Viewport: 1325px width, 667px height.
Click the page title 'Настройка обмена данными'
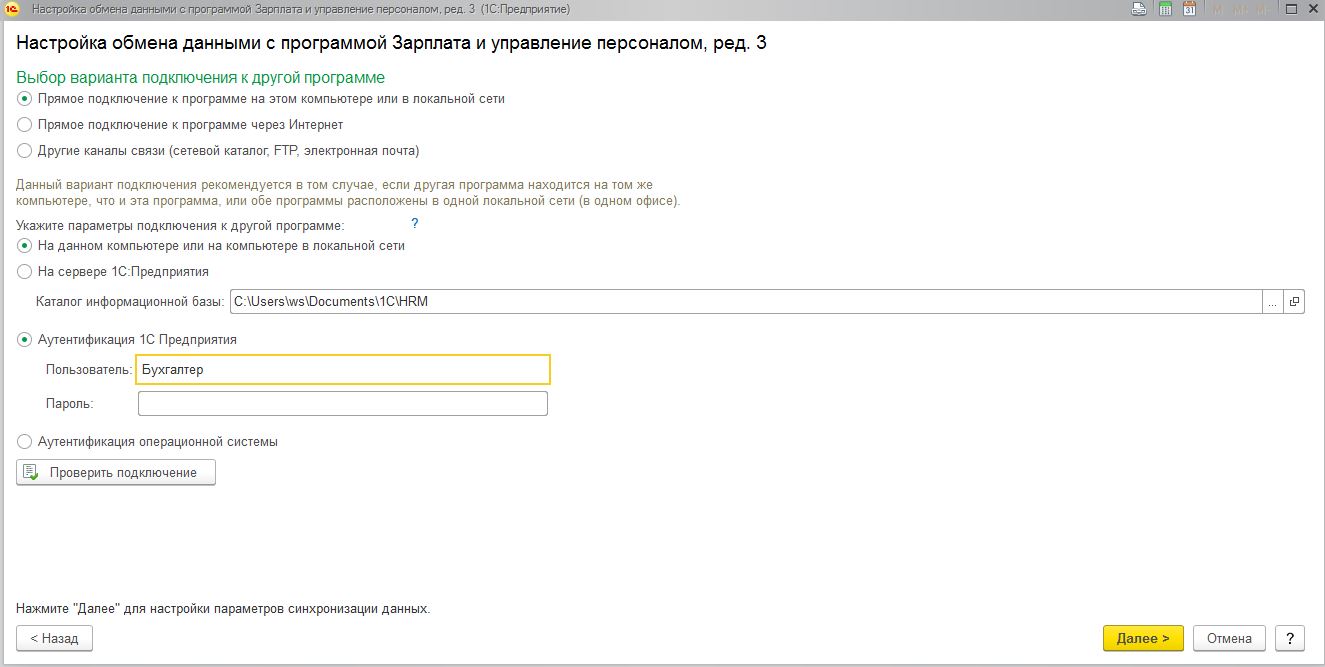[392, 43]
